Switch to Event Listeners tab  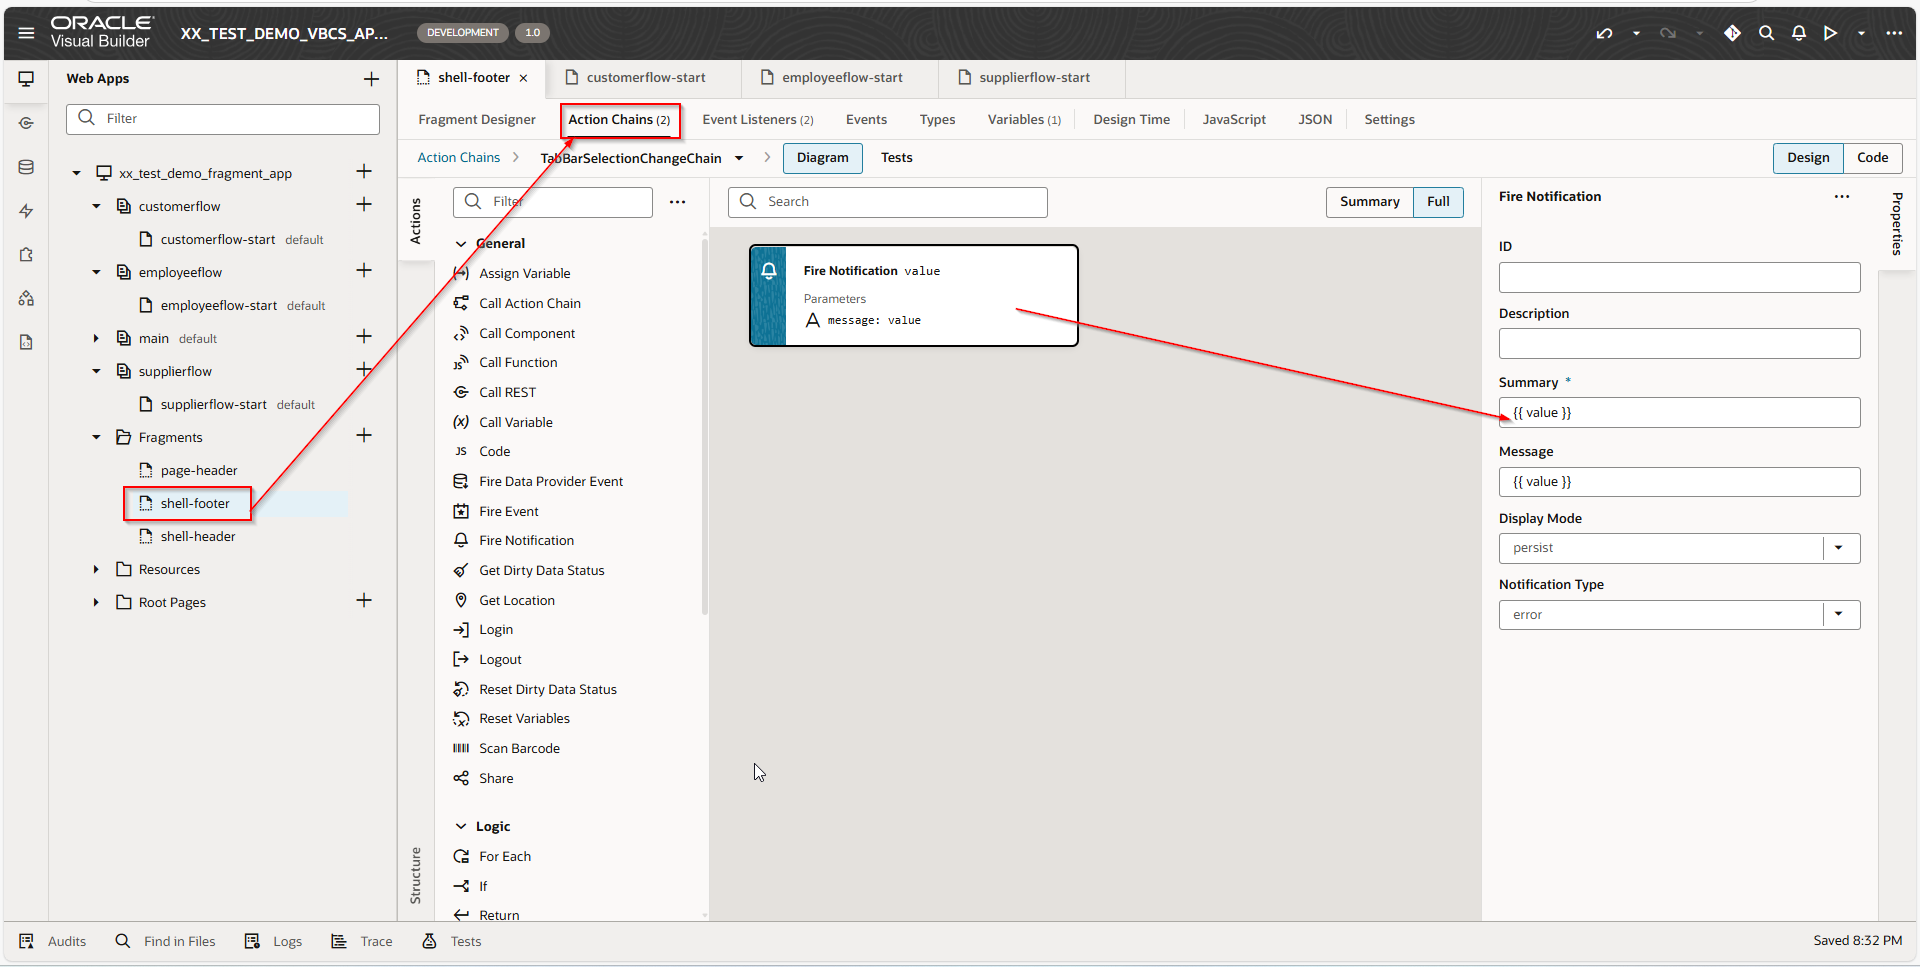pos(757,120)
